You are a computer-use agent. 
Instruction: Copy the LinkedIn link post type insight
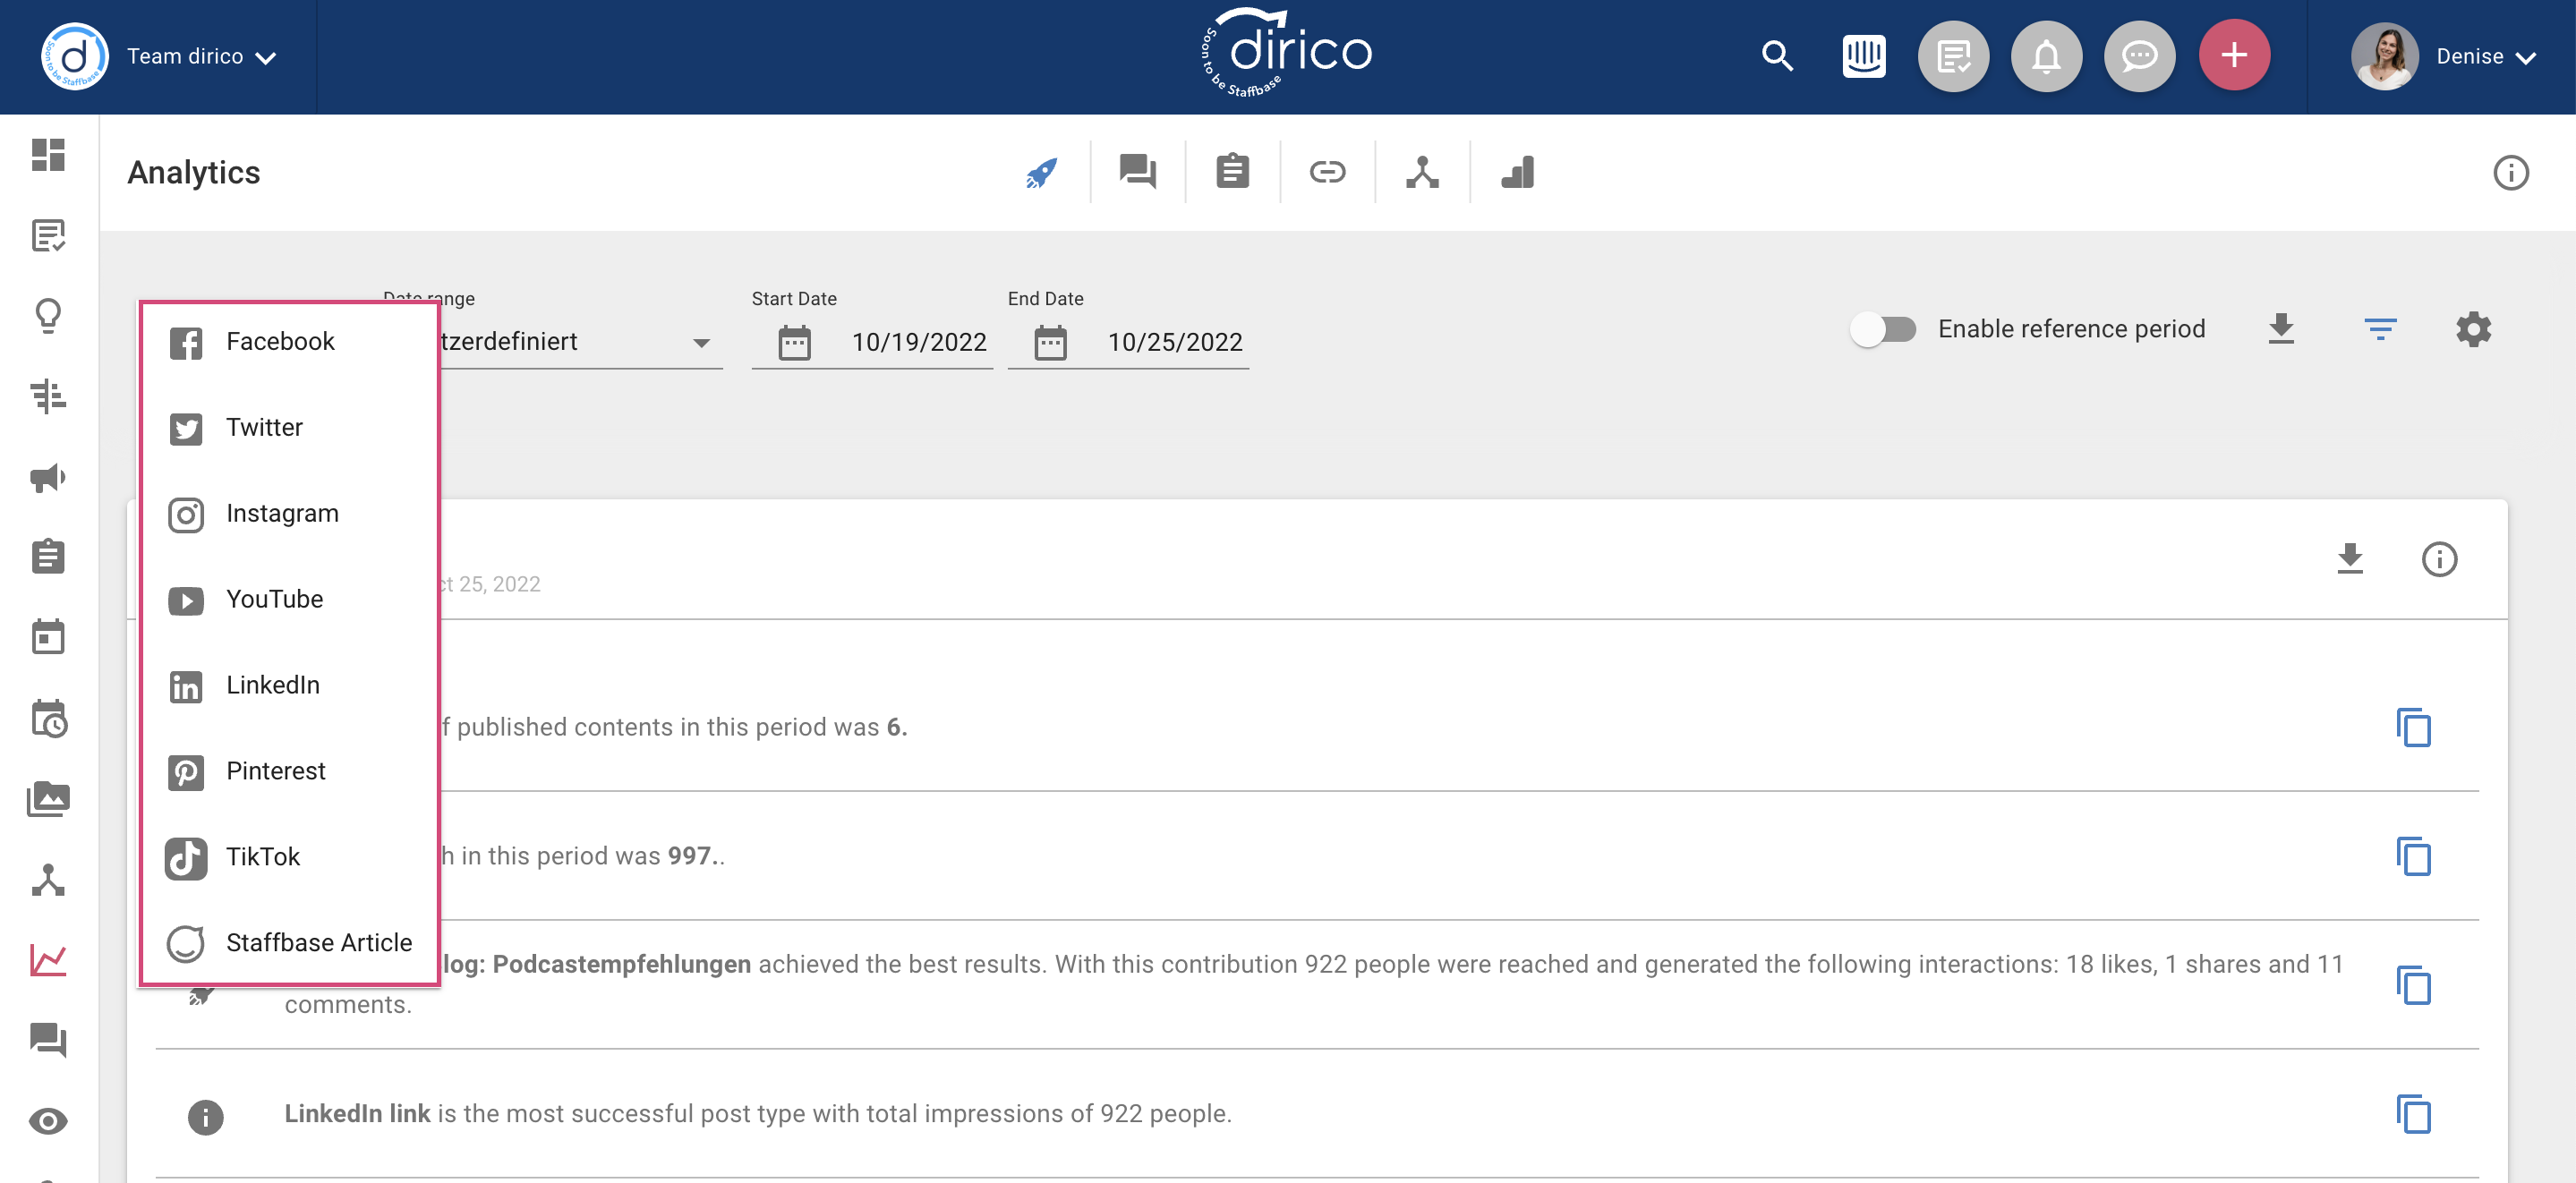click(2413, 1114)
